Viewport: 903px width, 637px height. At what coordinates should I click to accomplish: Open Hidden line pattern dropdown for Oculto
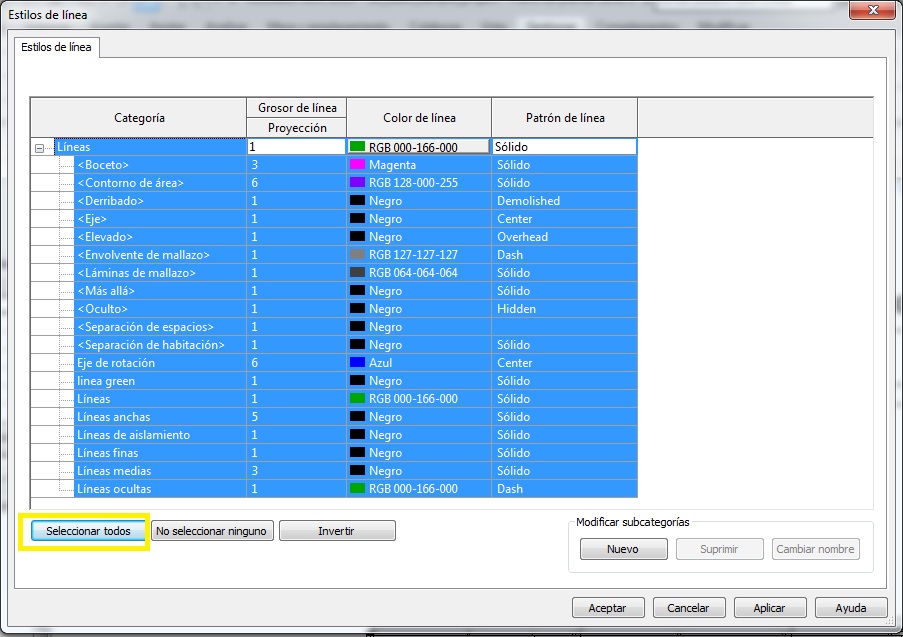(x=564, y=309)
